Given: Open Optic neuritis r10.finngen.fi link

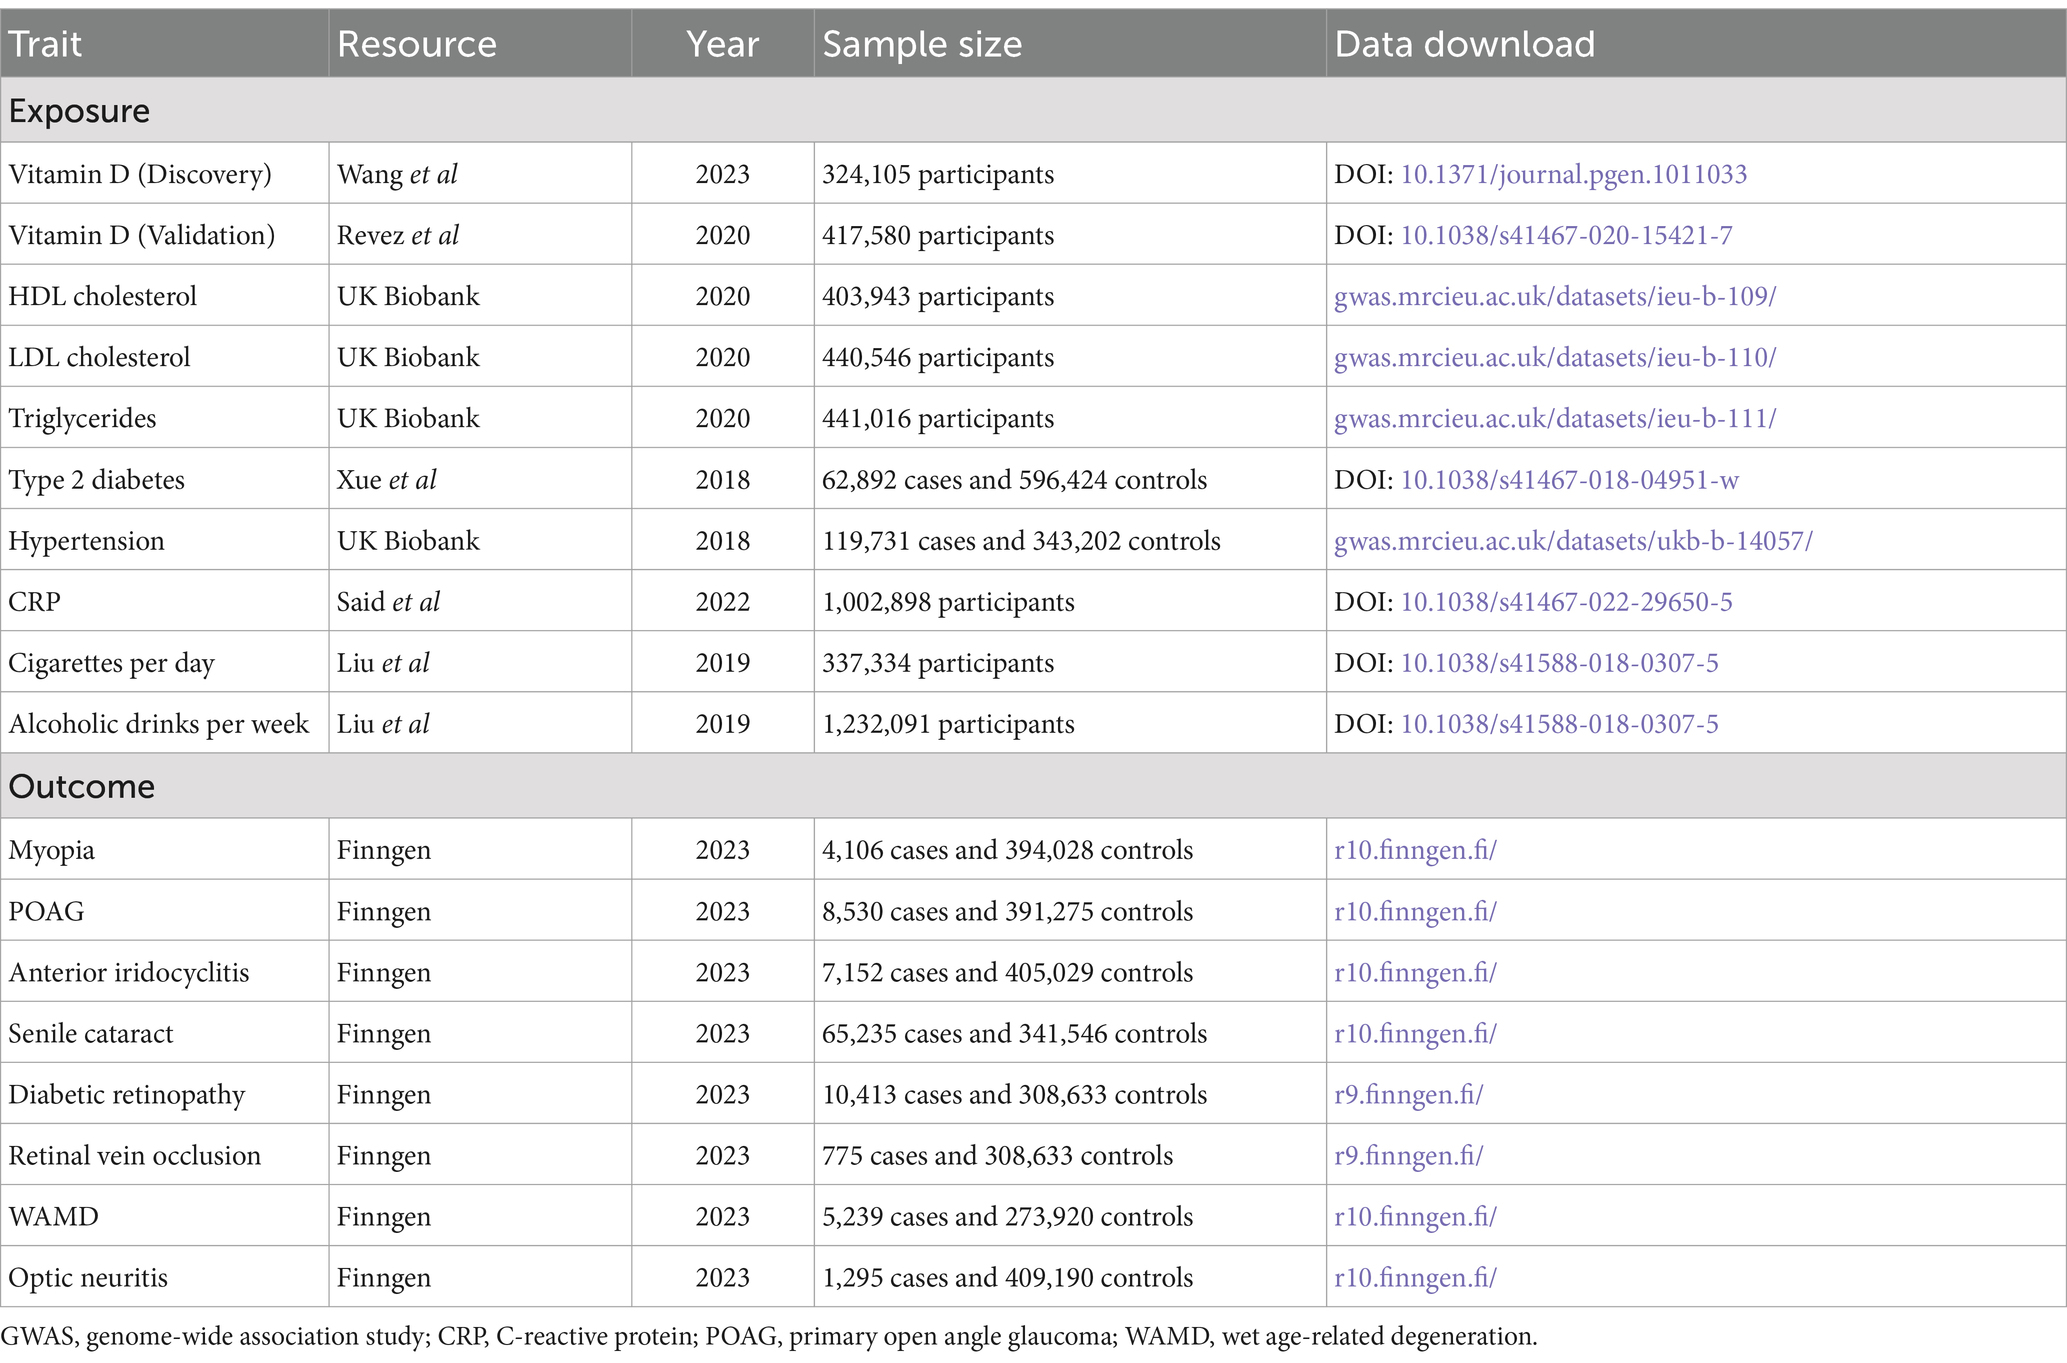Looking at the screenshot, I should coord(1415,1277).
